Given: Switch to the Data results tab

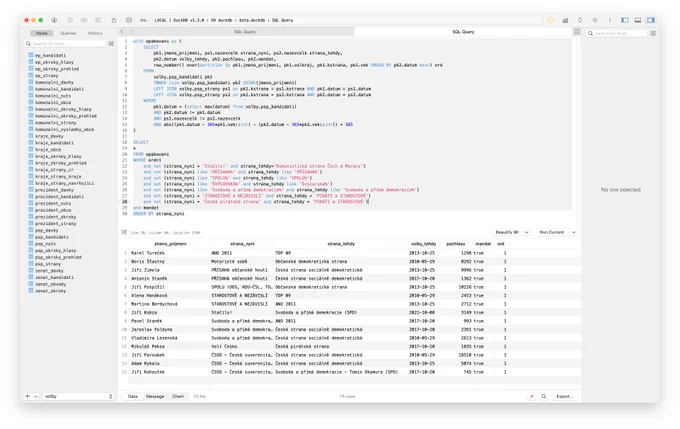Looking at the screenshot, I should point(133,396).
